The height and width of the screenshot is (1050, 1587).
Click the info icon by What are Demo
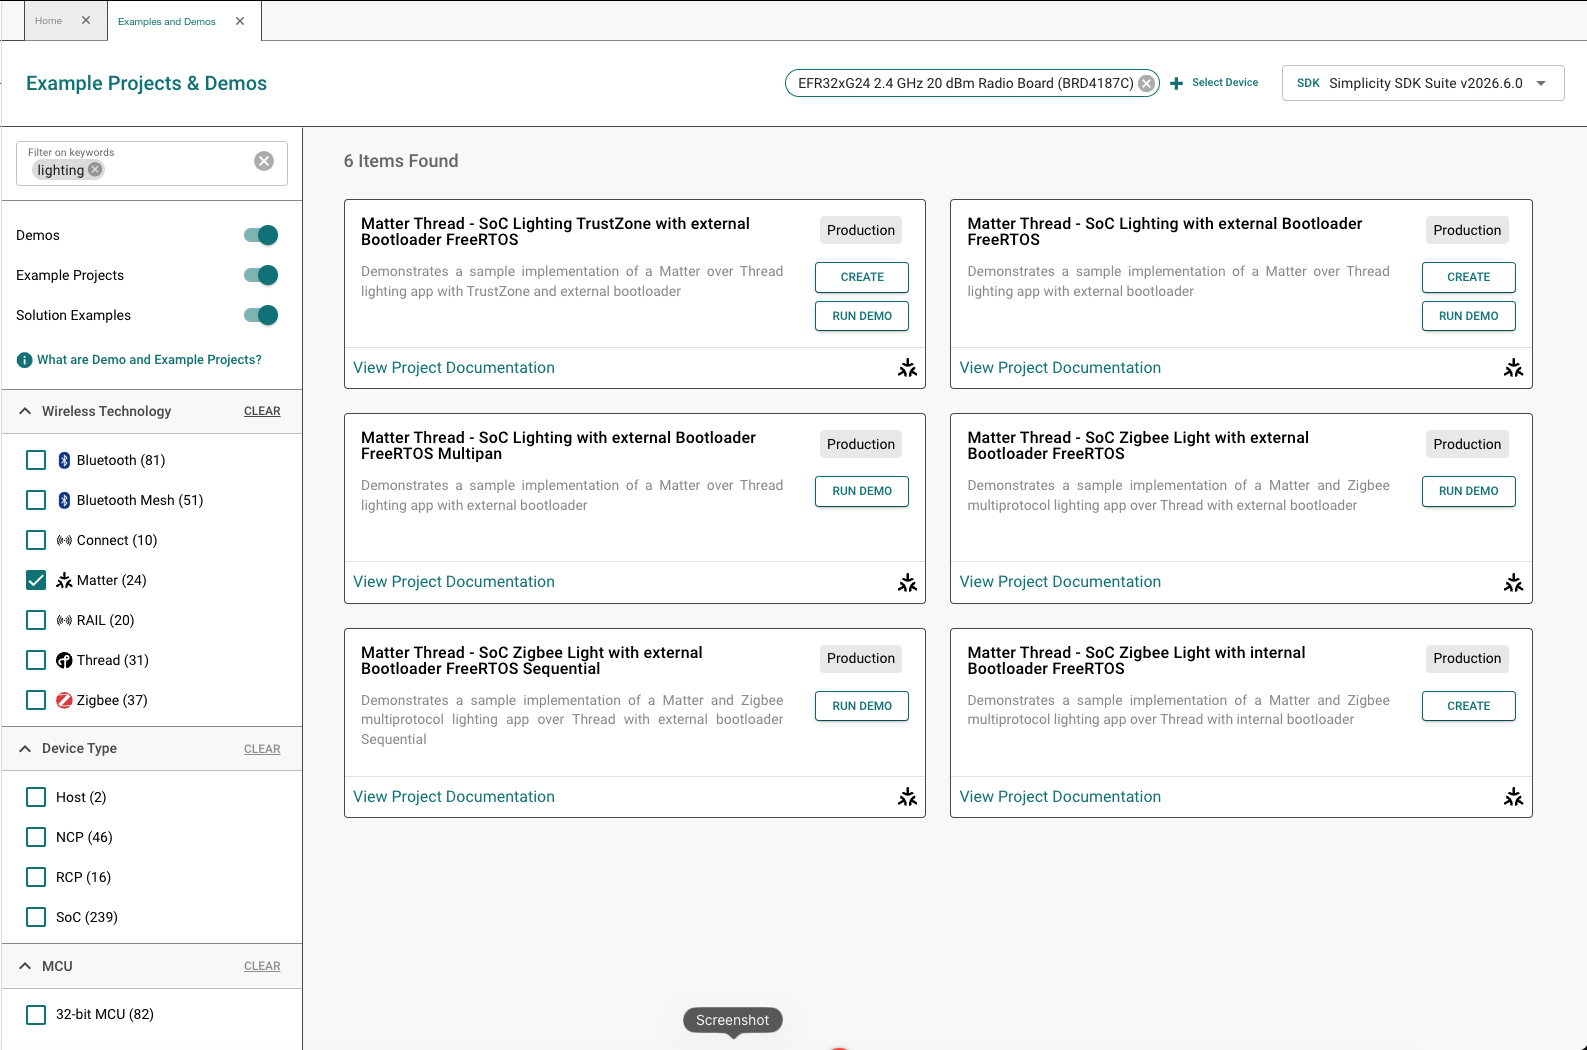25,360
